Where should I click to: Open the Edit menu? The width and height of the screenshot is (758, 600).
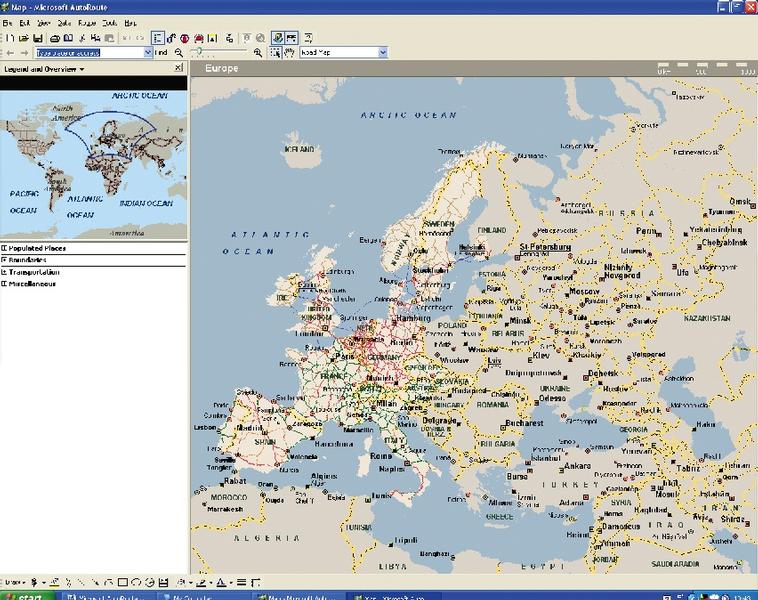pyautogui.click(x=25, y=23)
